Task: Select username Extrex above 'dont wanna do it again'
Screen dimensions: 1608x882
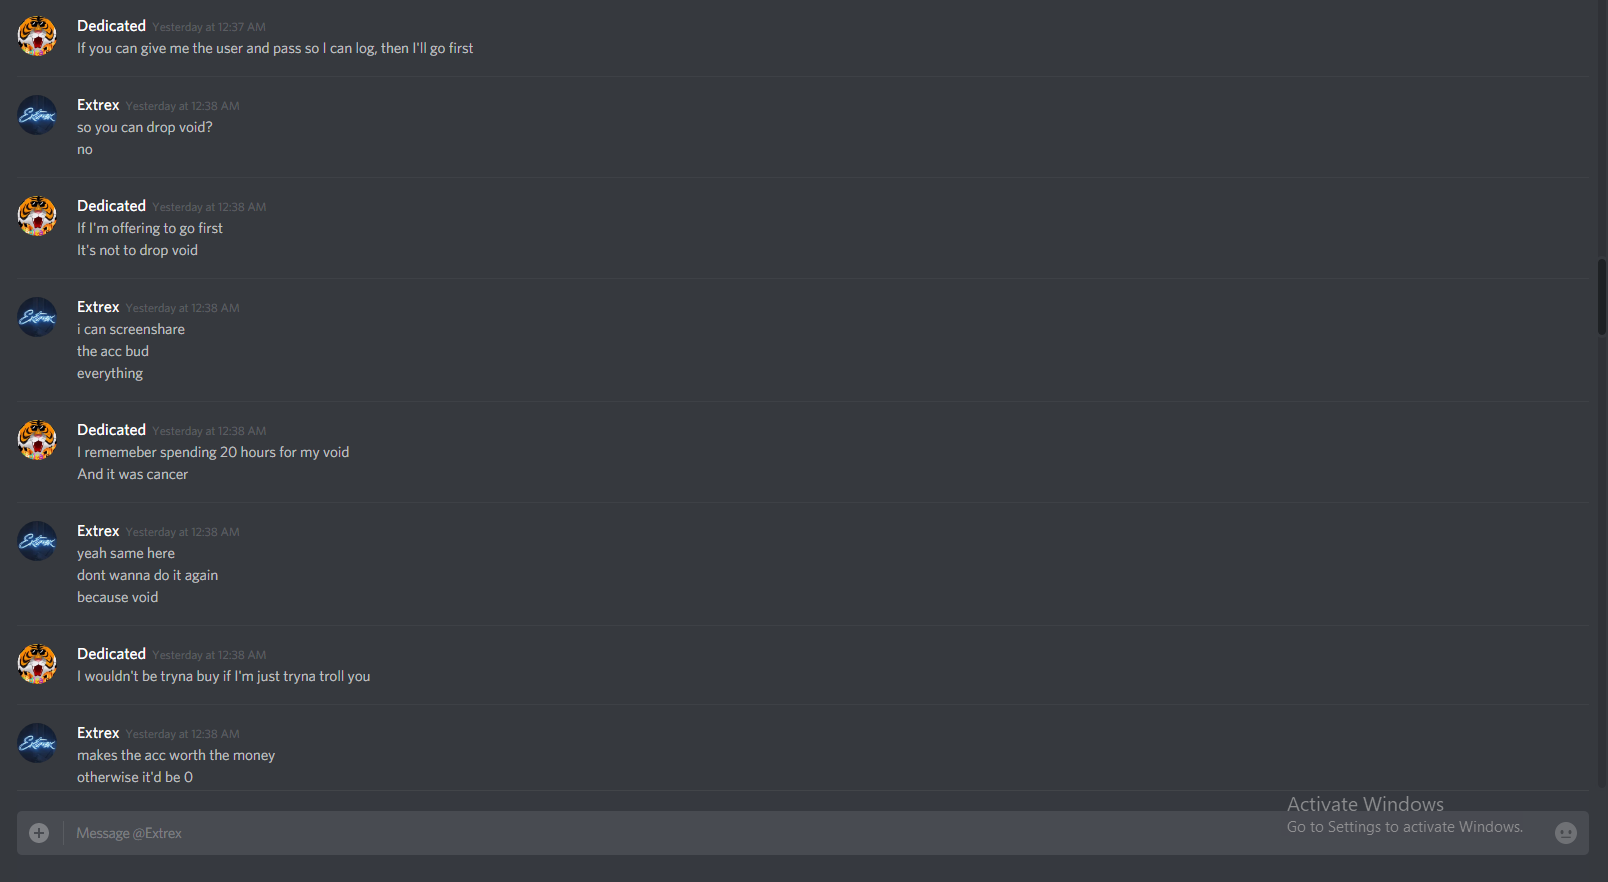Action: [x=98, y=531]
